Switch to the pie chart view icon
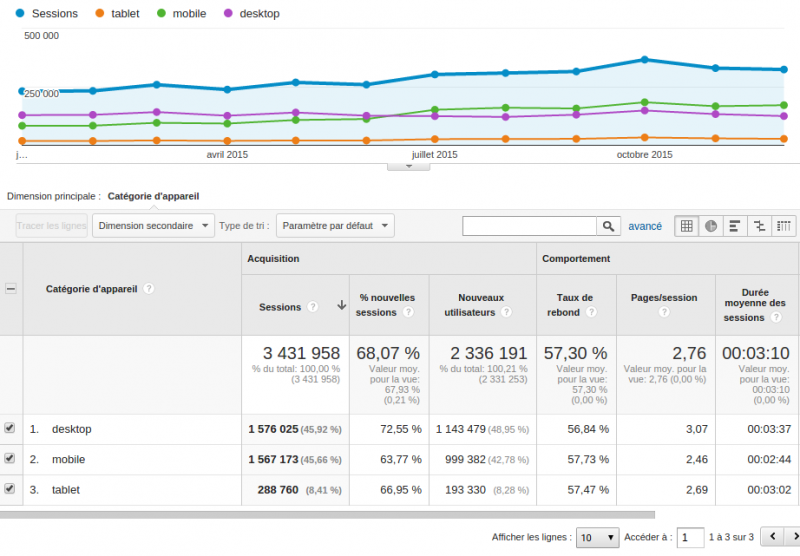Viewport: 800px width, 556px height. (711, 226)
